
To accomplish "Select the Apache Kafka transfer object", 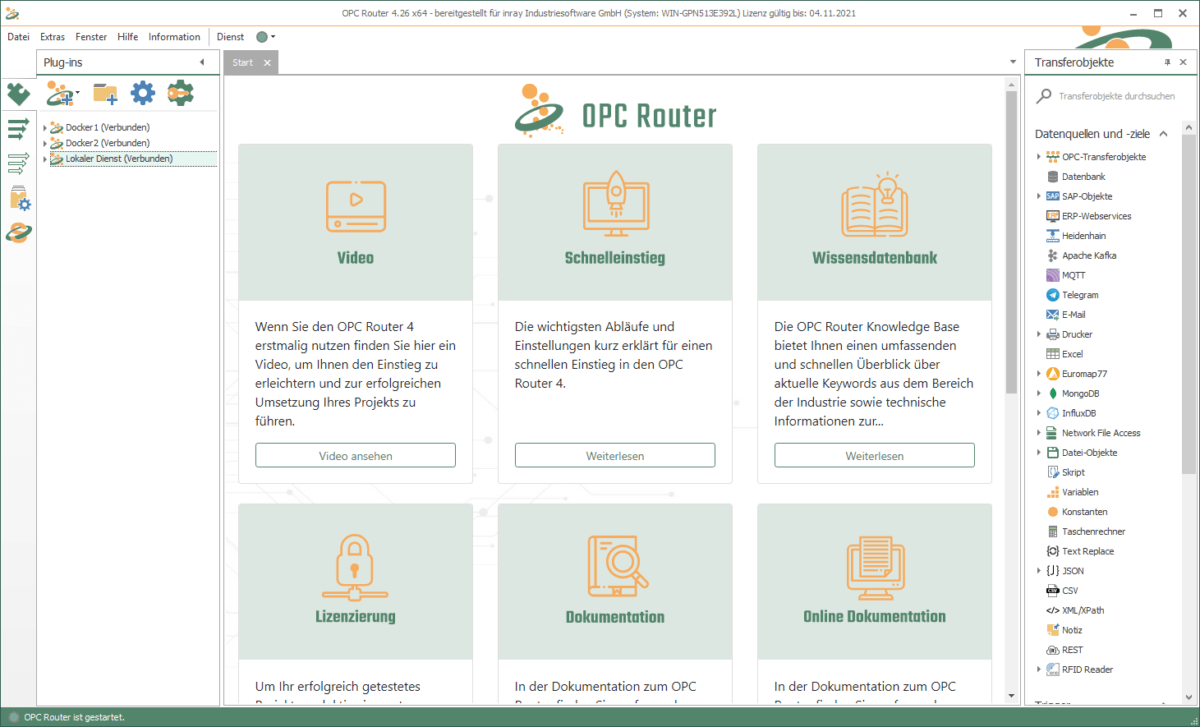I will pos(1084,255).
